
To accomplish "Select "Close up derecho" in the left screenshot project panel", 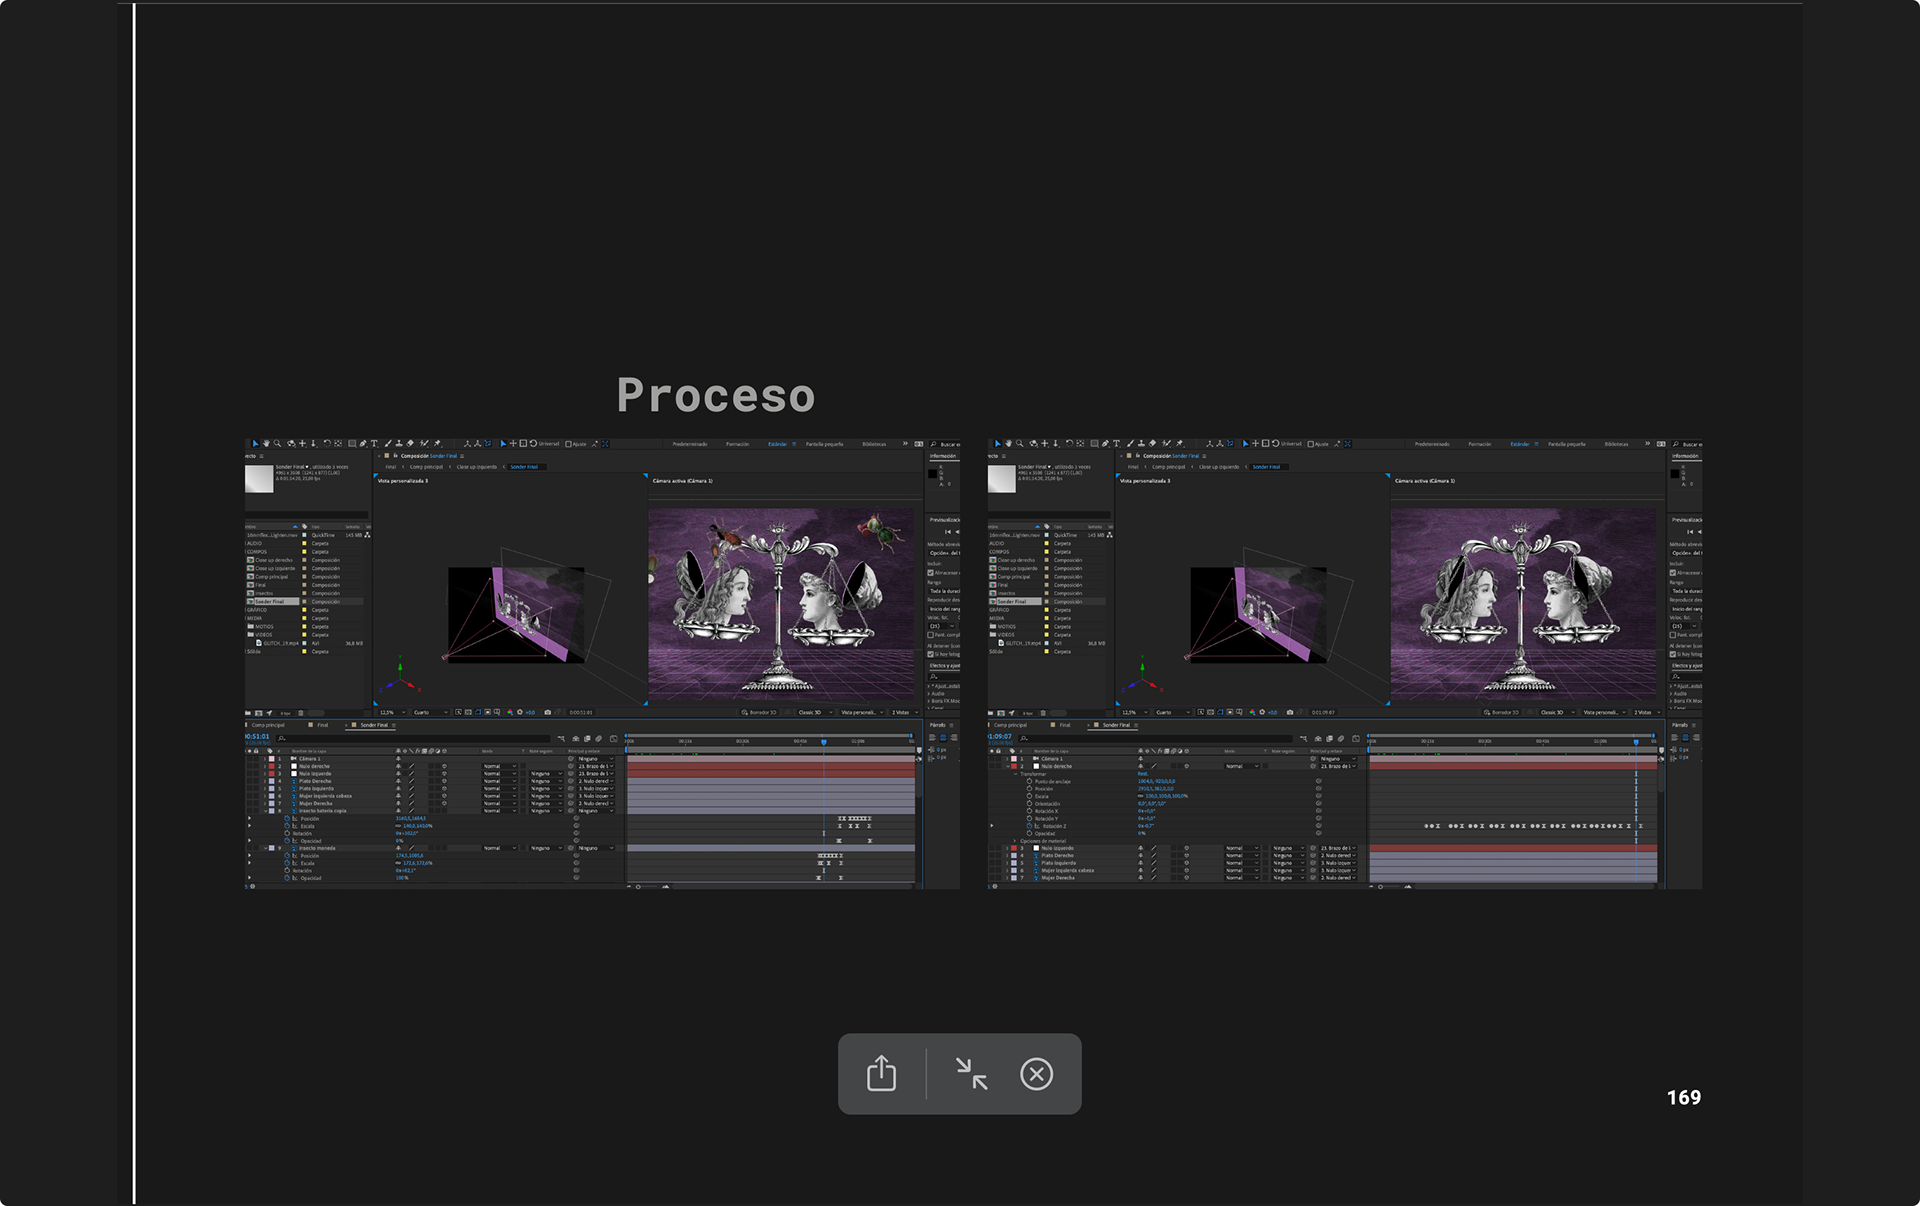I will click(274, 560).
